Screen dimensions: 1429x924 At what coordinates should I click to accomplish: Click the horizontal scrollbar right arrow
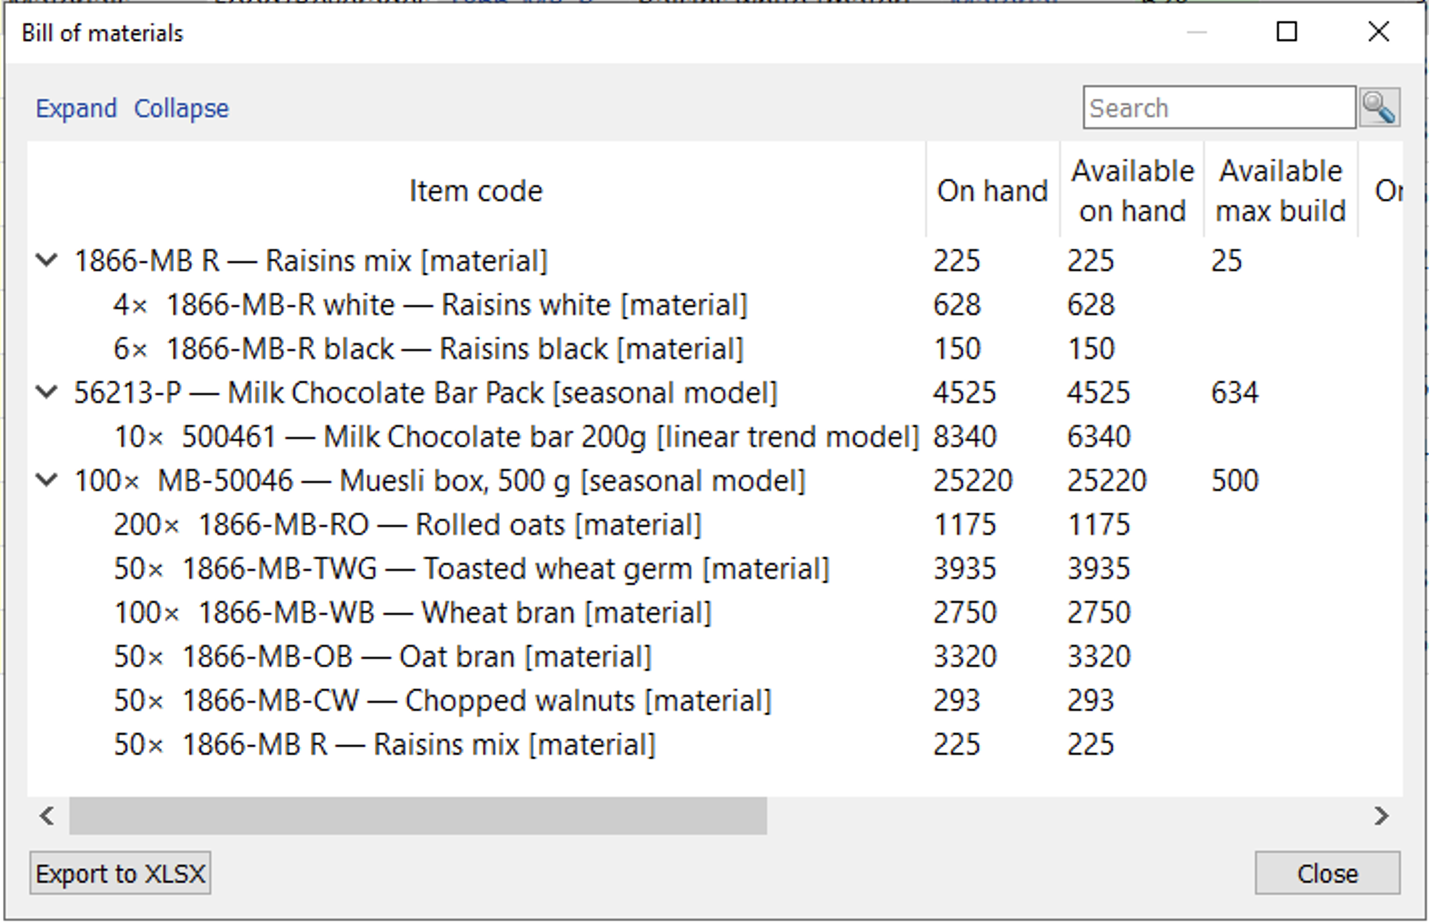pos(1381,816)
